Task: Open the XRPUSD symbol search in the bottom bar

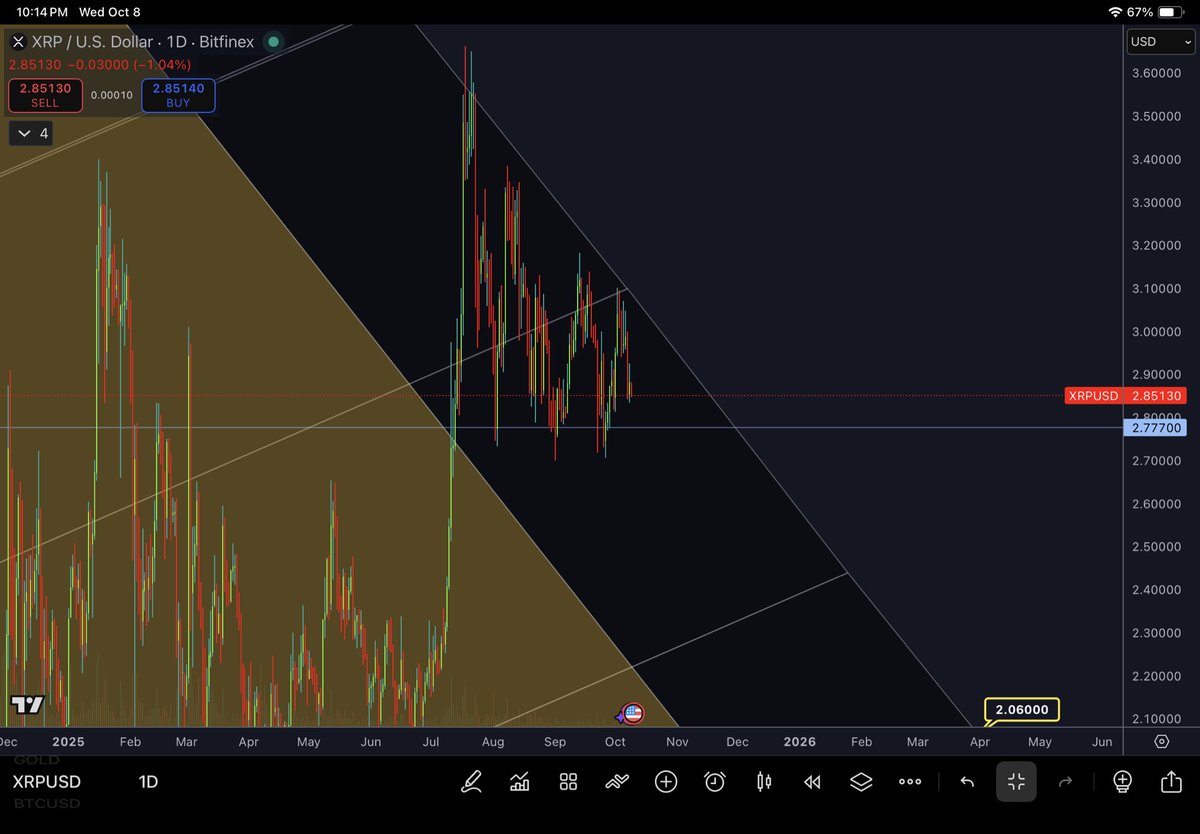Action: tap(46, 782)
